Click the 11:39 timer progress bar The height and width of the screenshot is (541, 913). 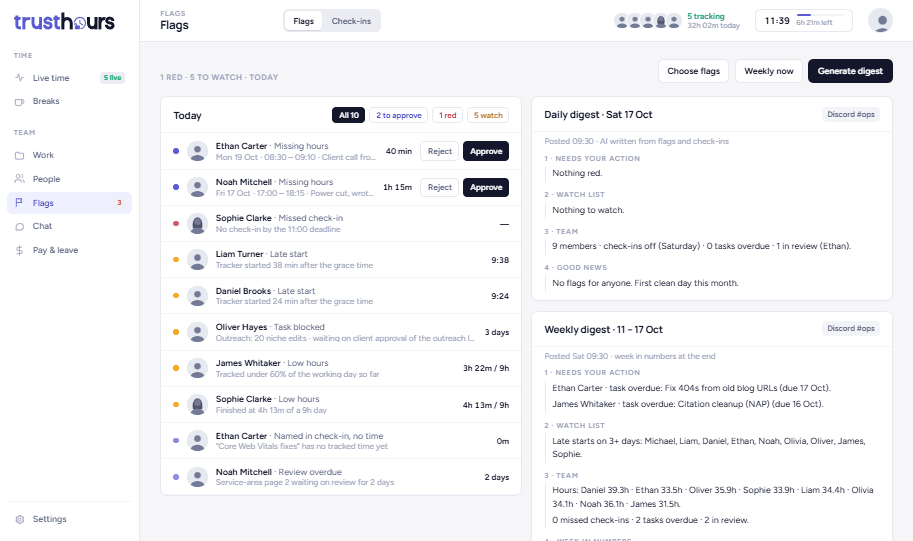click(820, 15)
